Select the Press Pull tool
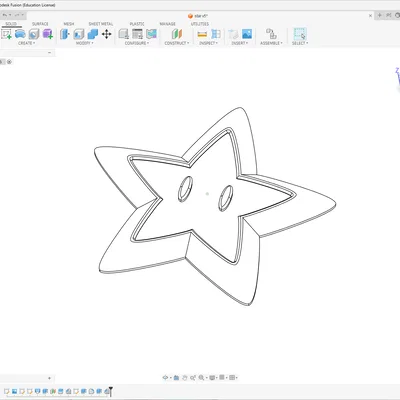The height and width of the screenshot is (400, 400). coord(64,34)
